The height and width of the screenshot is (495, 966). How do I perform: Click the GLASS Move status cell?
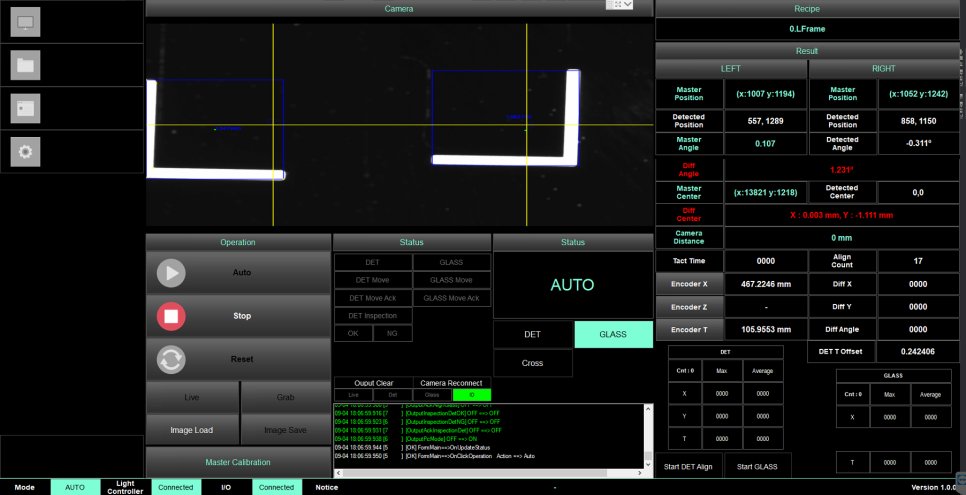(x=452, y=280)
